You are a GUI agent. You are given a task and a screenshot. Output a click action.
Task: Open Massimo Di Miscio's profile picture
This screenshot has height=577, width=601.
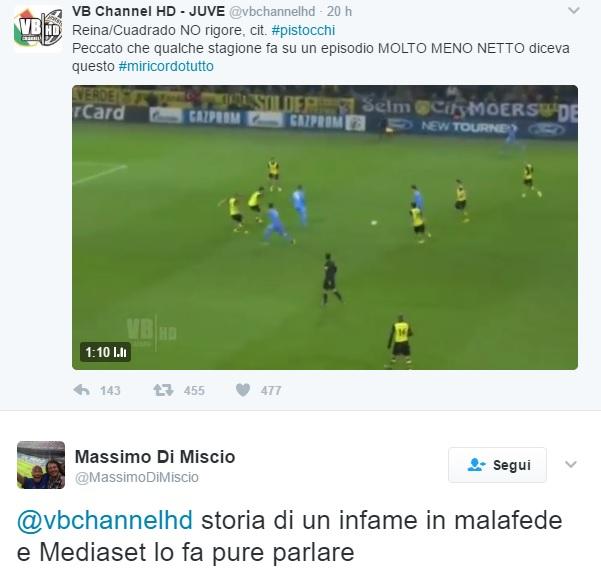click(x=41, y=465)
